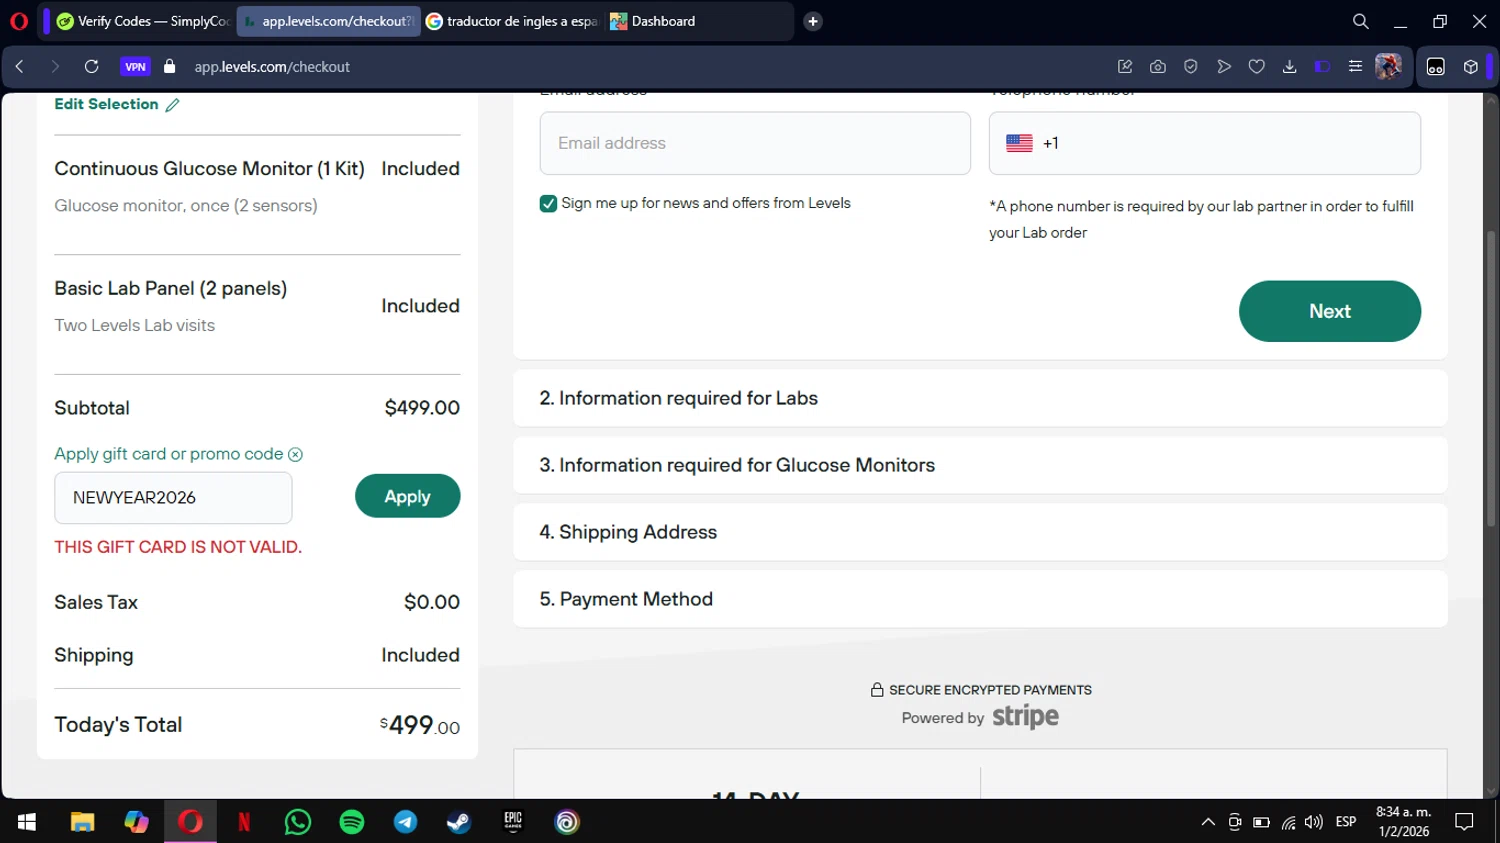
Task: Open the Netflix taskbar icon
Action: pyautogui.click(x=244, y=822)
